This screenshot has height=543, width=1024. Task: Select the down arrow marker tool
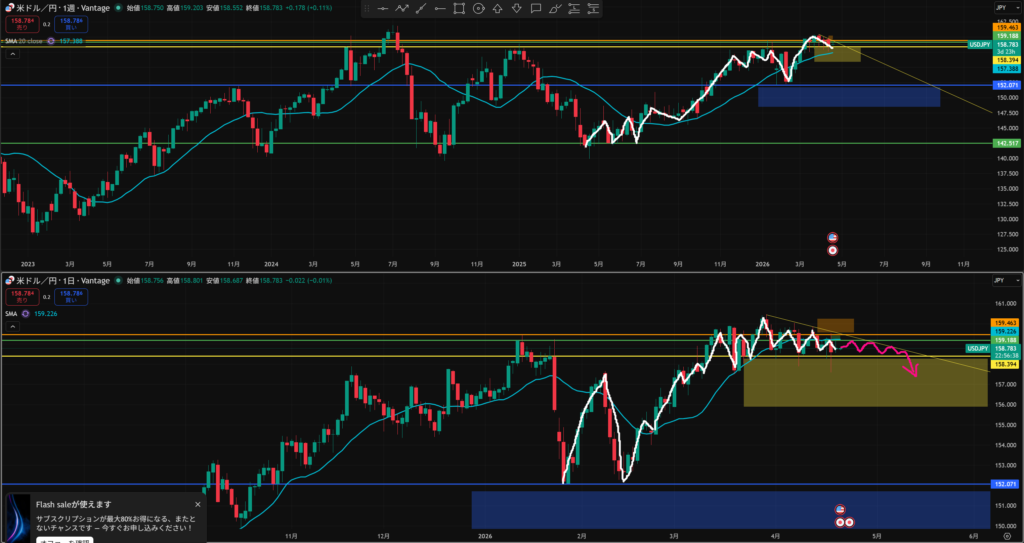516,9
